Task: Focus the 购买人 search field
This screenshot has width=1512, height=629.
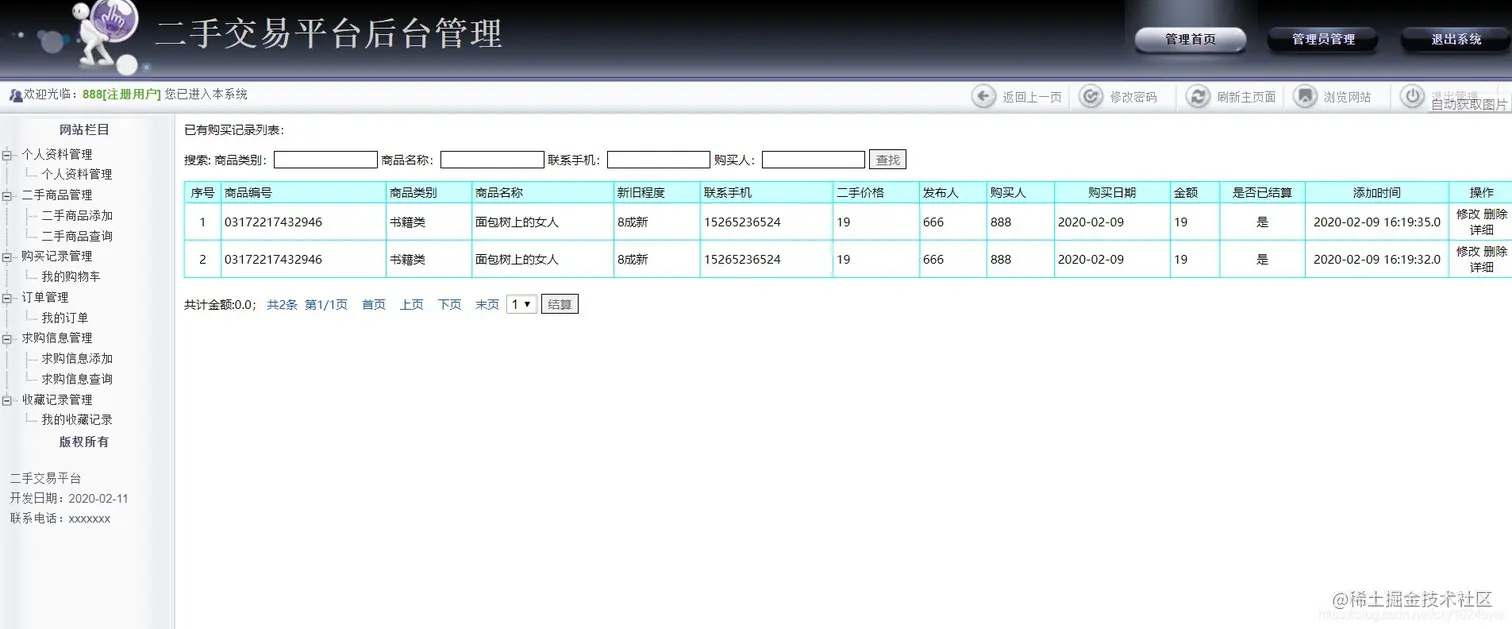Action: [x=813, y=160]
